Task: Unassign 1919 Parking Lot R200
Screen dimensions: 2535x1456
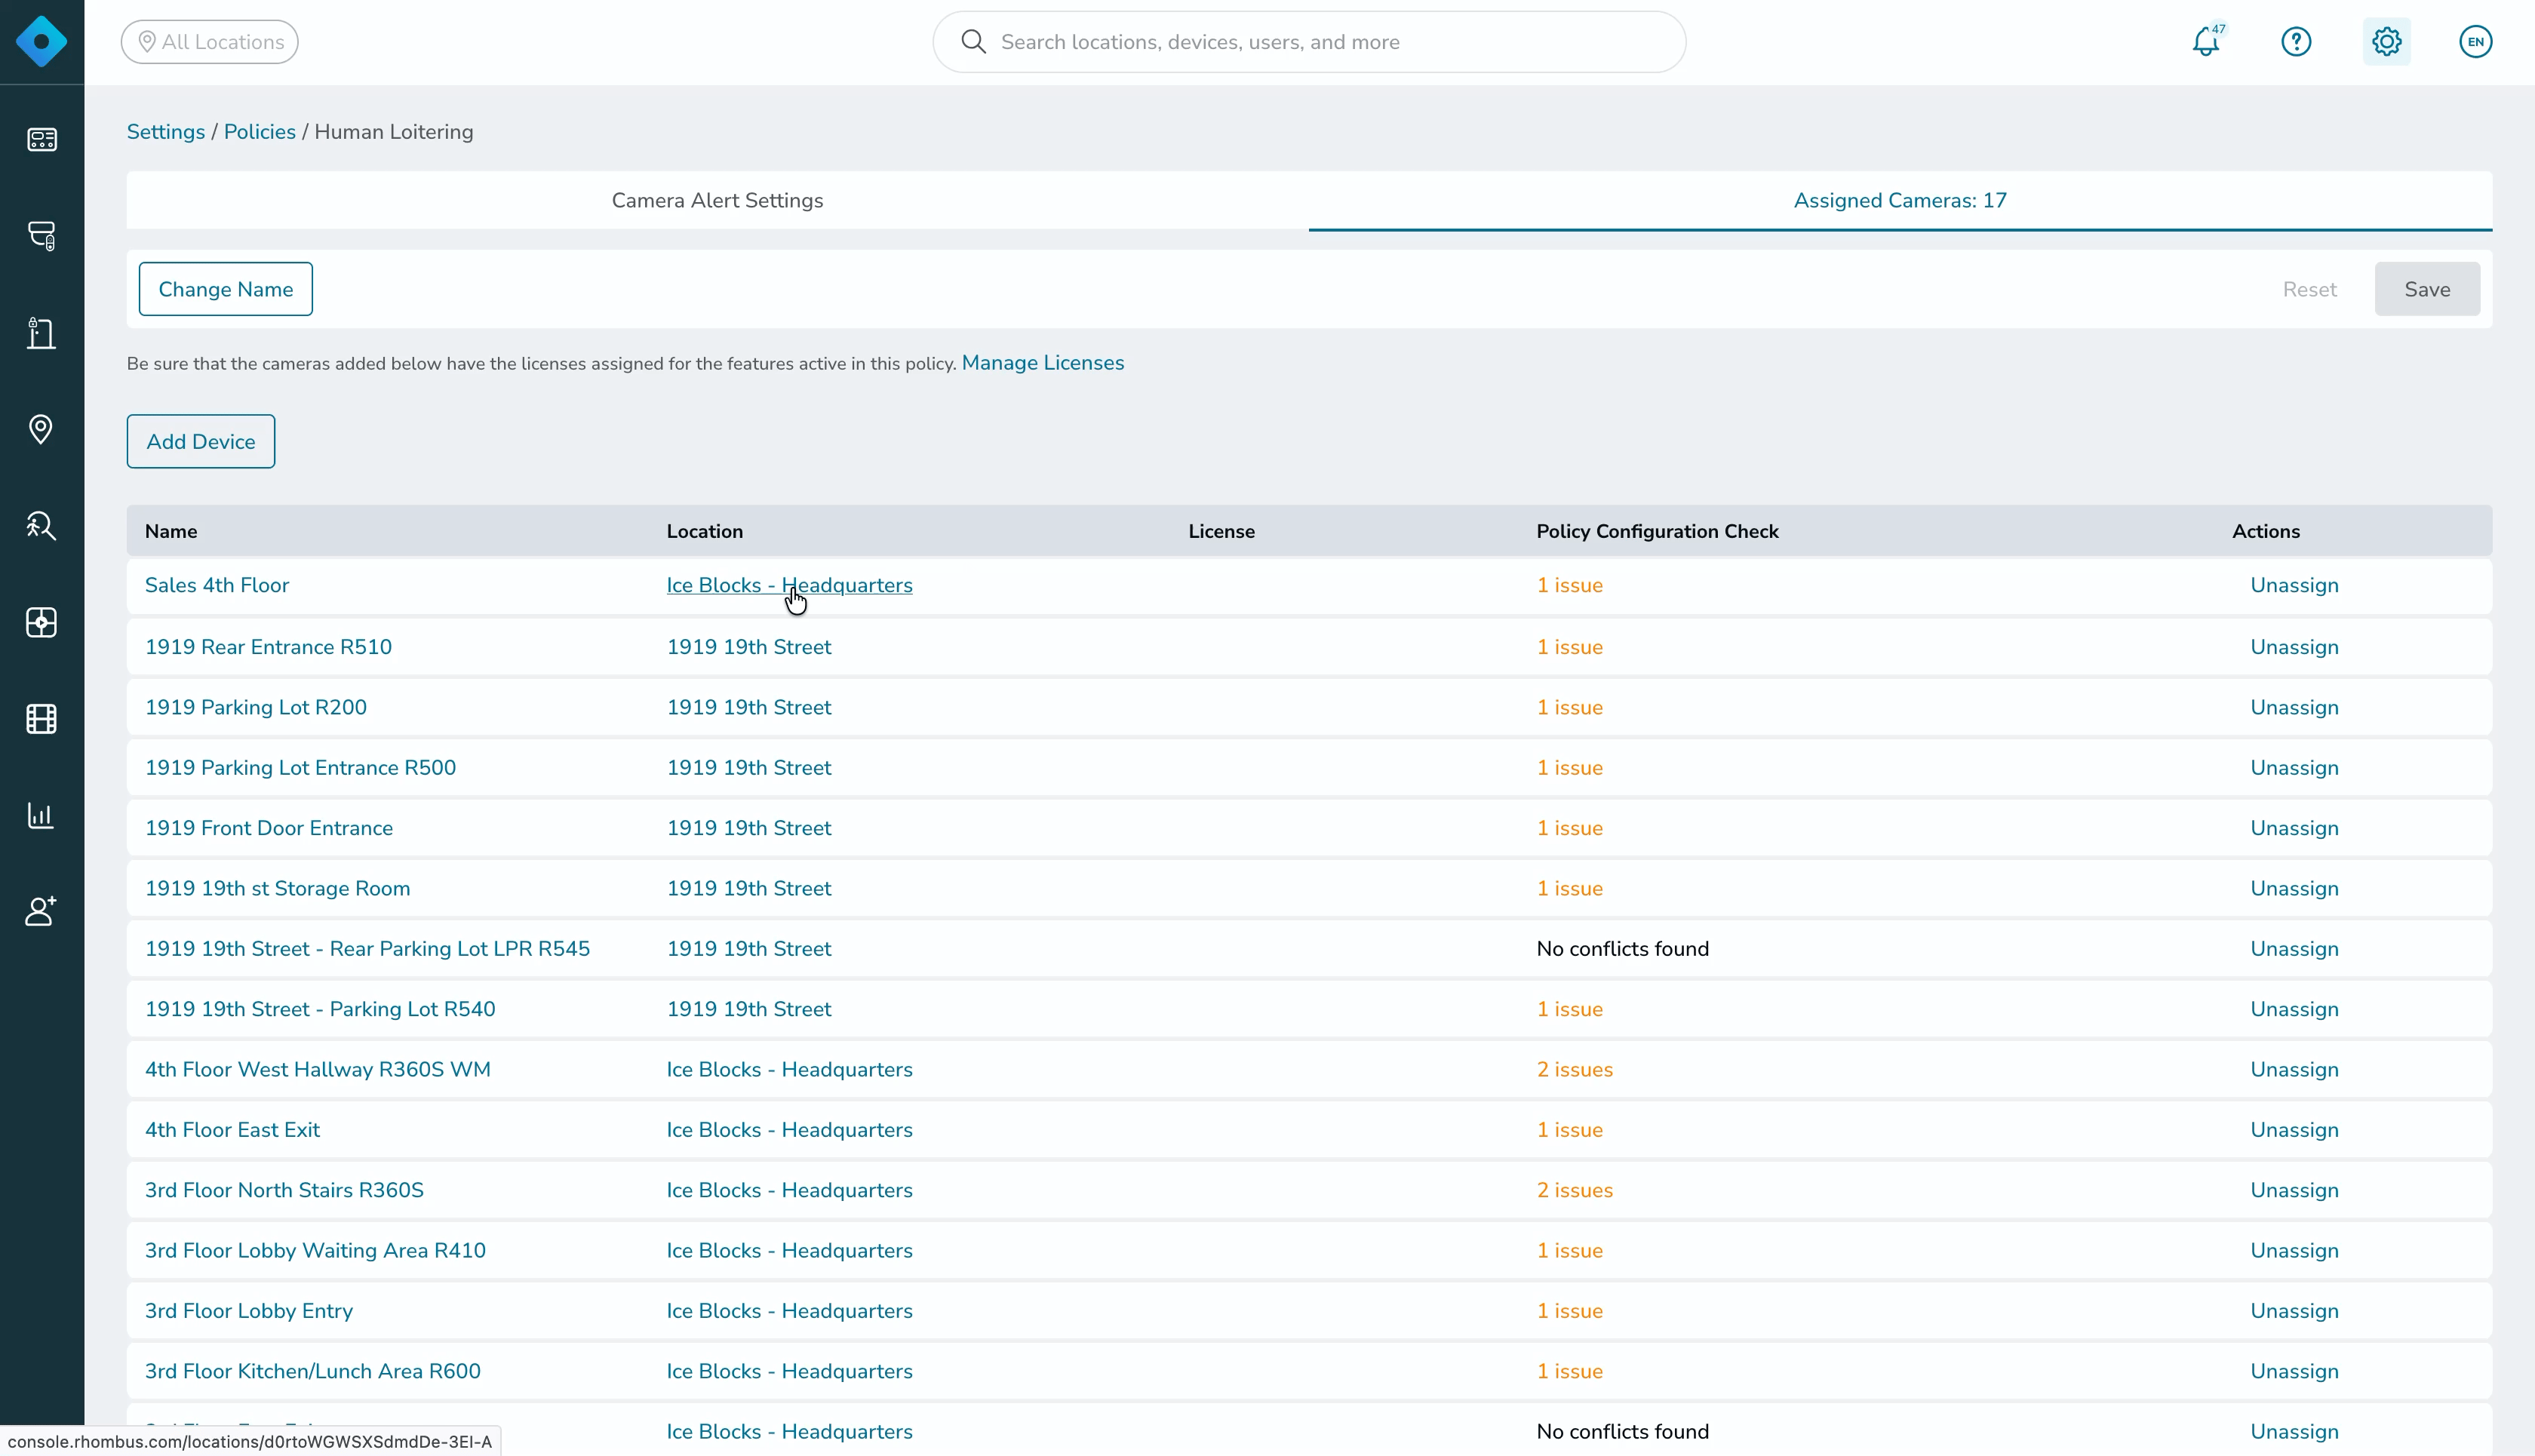Action: pyautogui.click(x=2294, y=707)
